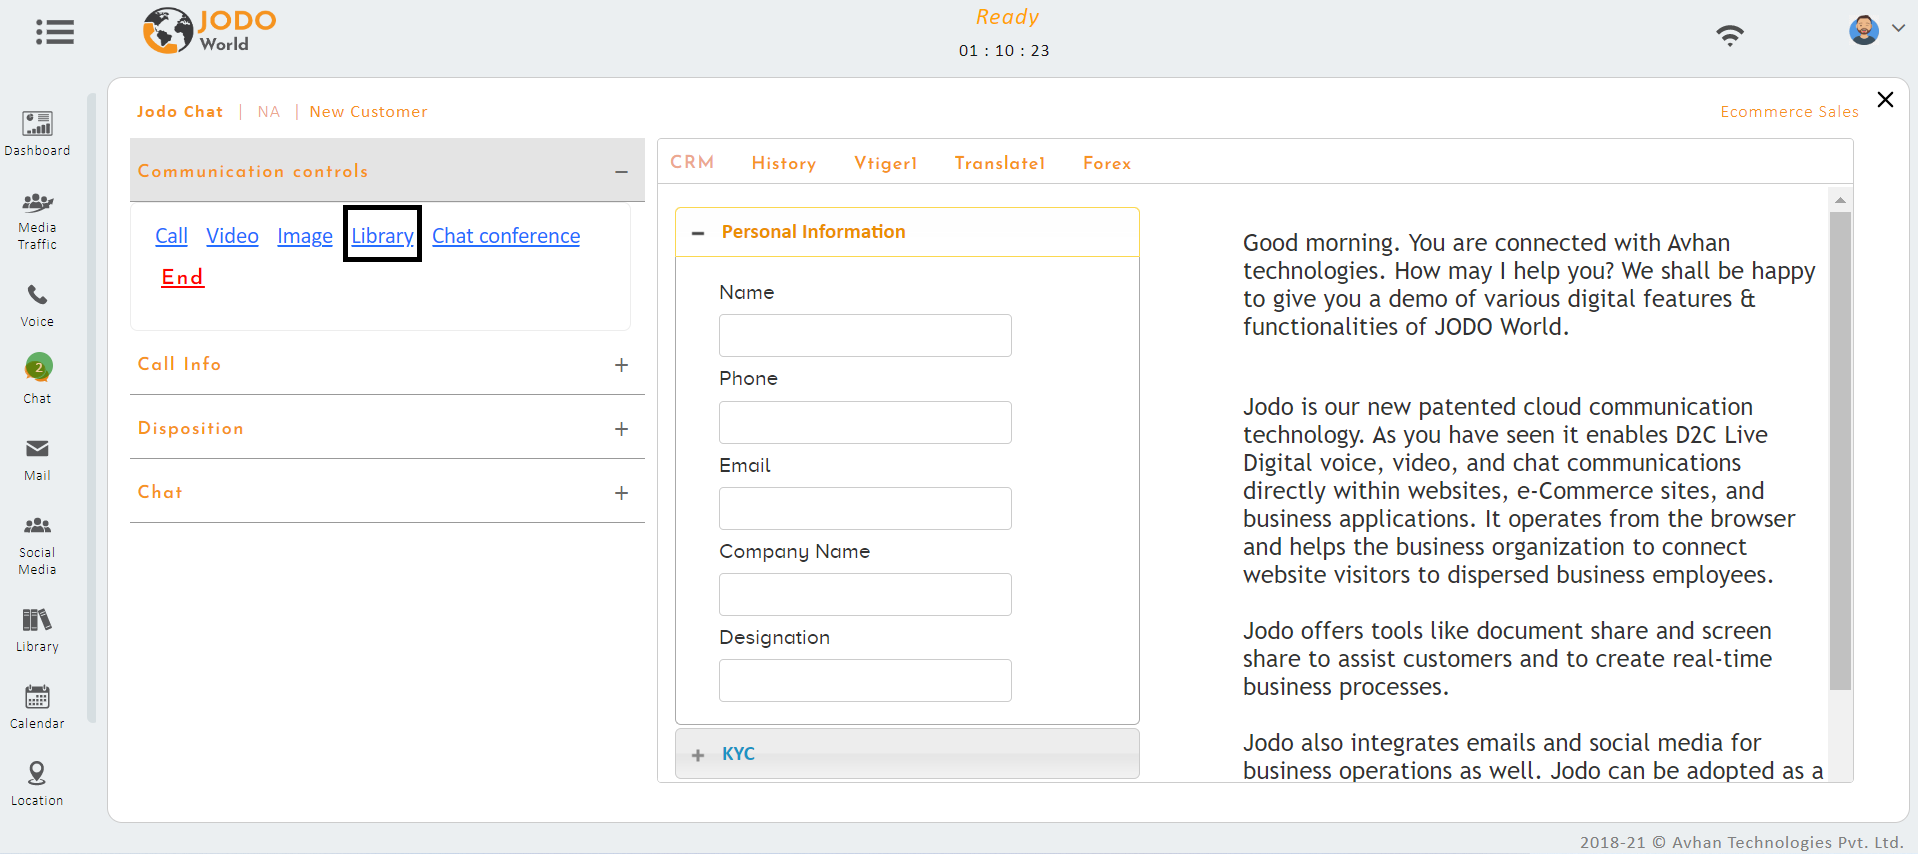Open Location in the sidebar
The height and width of the screenshot is (854, 1920).
(x=37, y=784)
